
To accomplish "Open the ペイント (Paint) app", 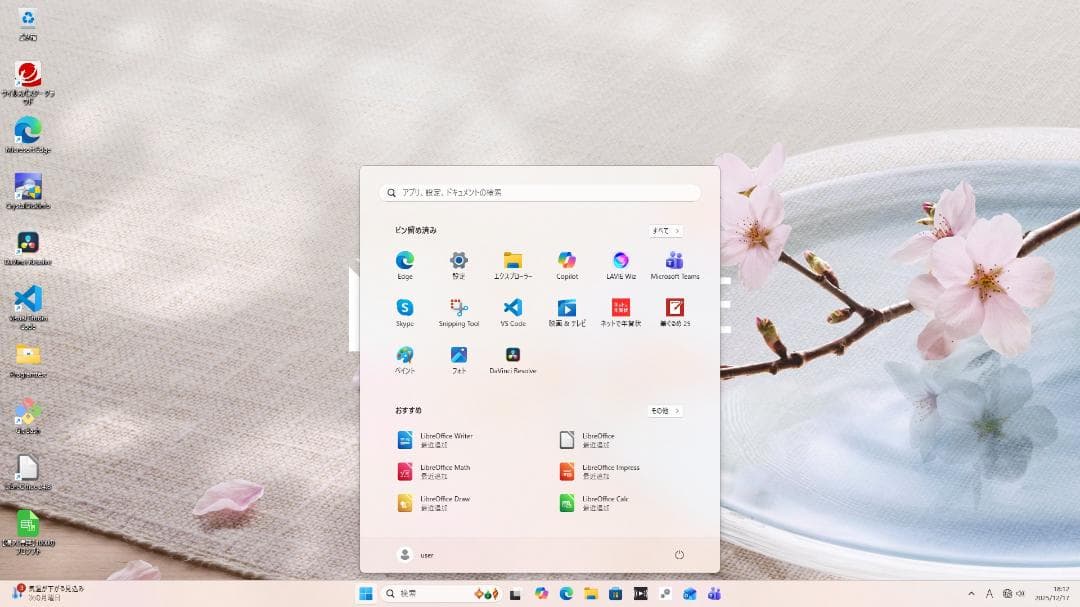I will 405,359.
